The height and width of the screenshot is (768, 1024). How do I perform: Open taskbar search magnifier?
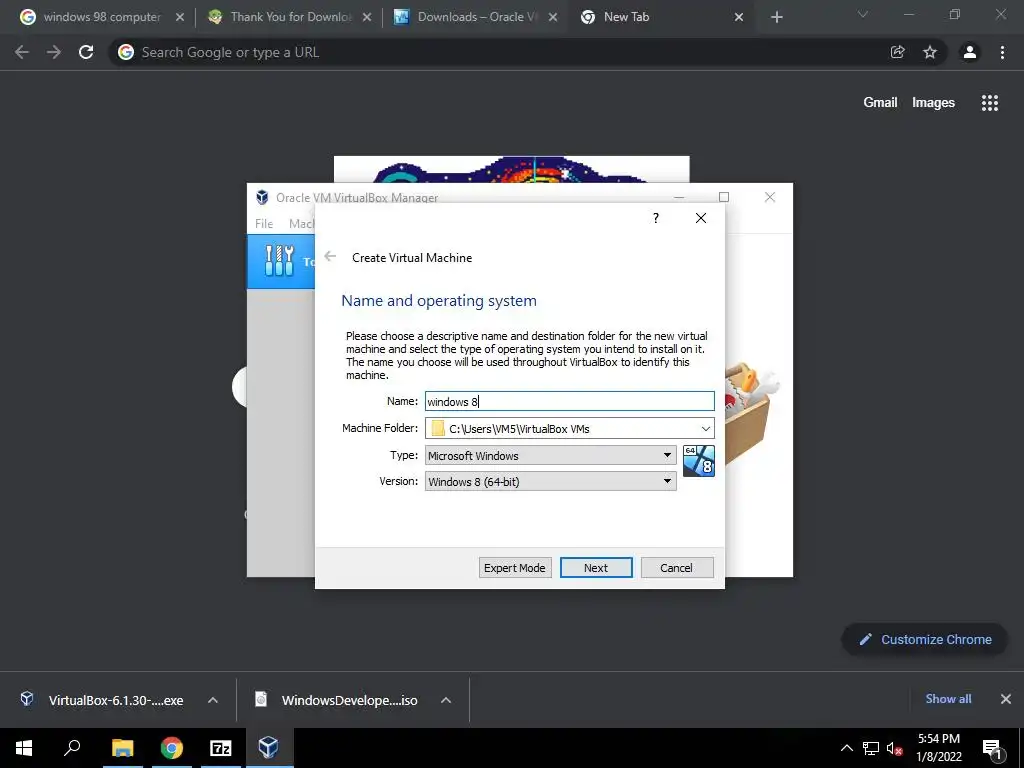coord(72,748)
